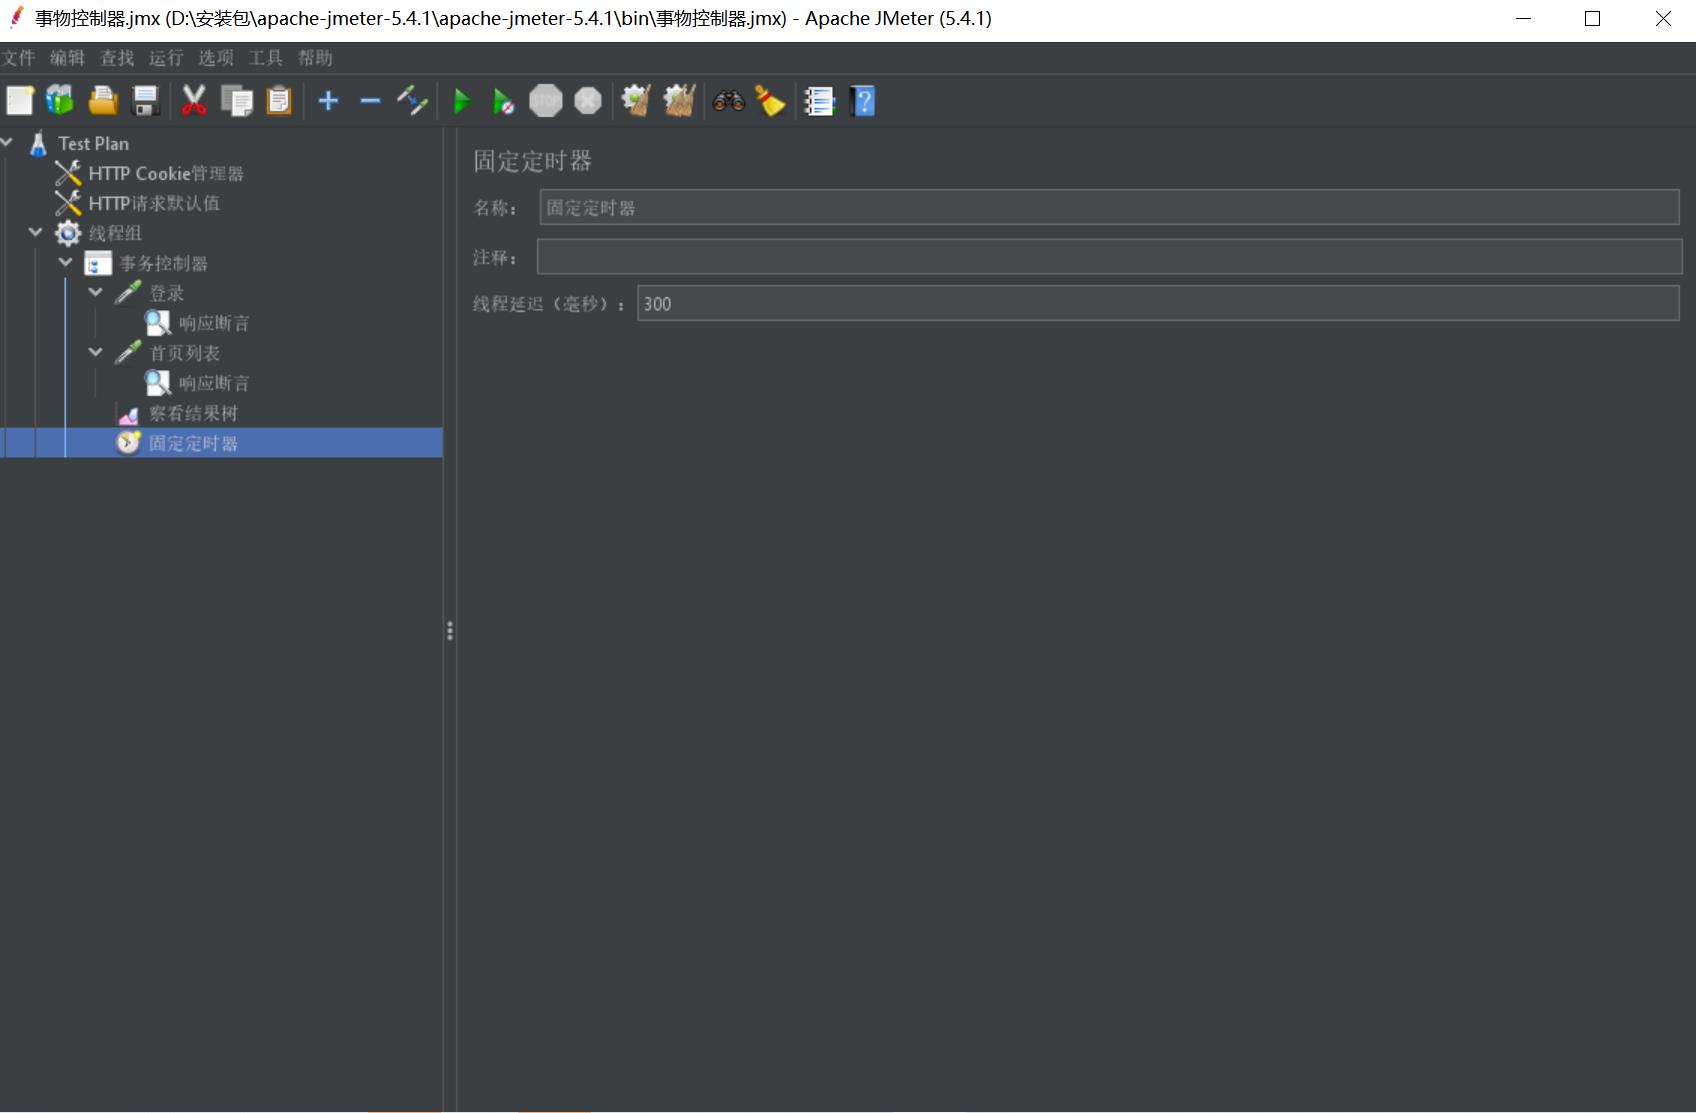Collapse the 登录 sampler node arrow
This screenshot has width=1696, height=1113.
click(x=96, y=292)
